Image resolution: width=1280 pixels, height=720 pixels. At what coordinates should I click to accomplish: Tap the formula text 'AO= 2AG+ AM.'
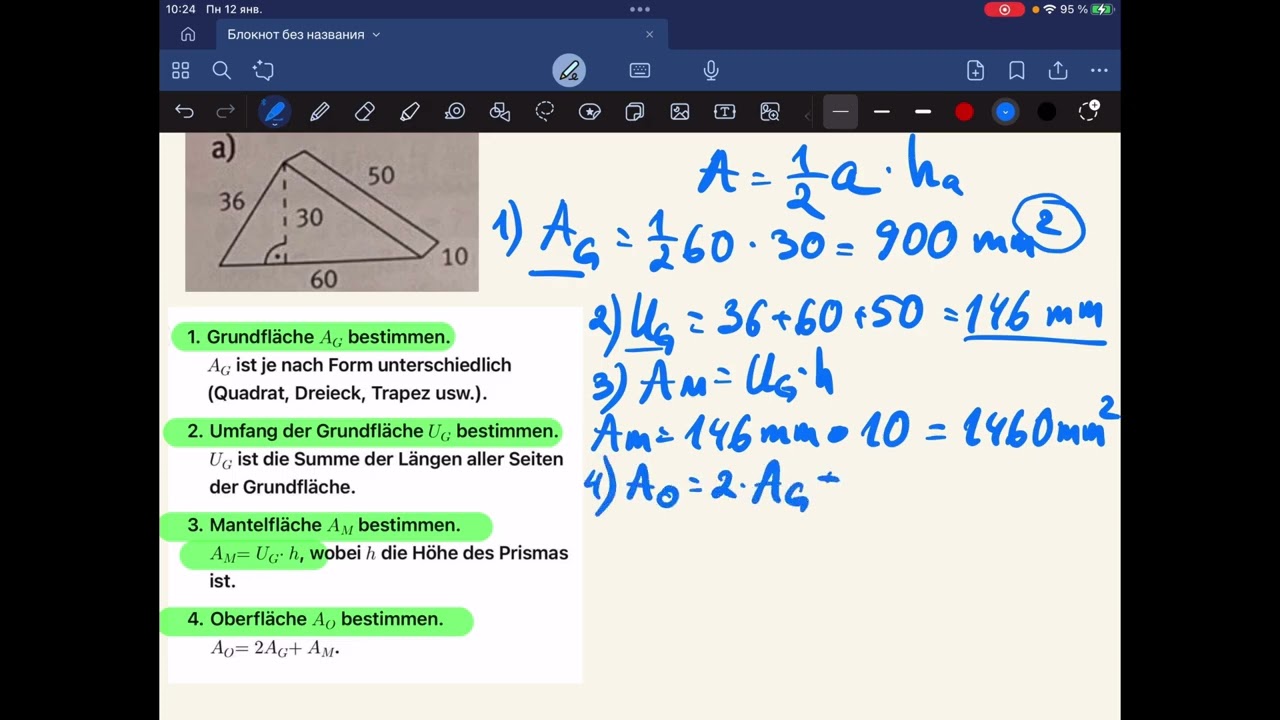click(x=275, y=648)
